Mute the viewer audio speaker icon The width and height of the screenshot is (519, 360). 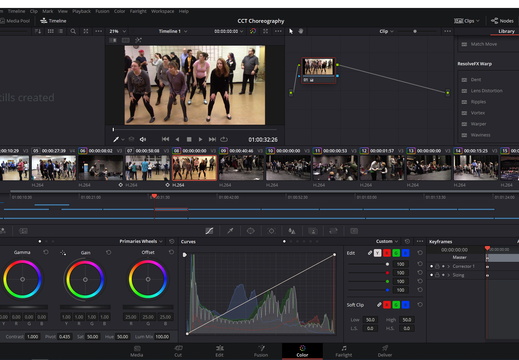pyautogui.click(x=143, y=139)
